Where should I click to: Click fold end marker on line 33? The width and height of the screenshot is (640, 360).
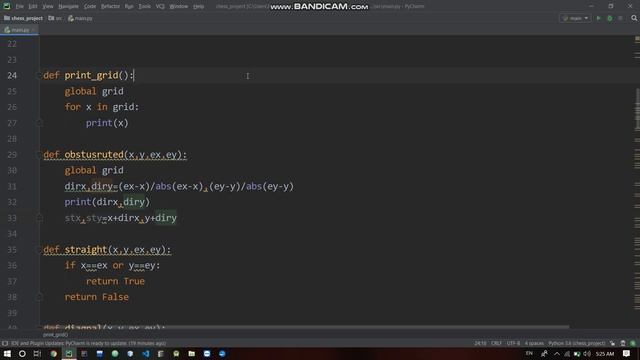click(x=40, y=218)
